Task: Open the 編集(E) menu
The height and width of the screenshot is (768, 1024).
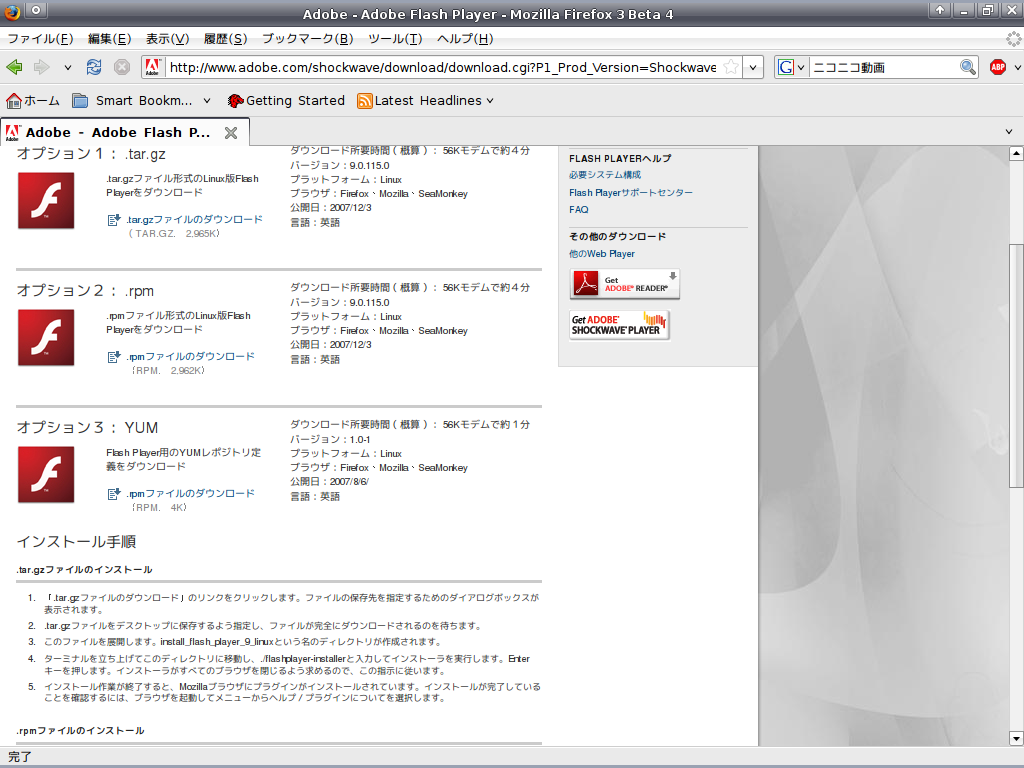Action: click(x=110, y=39)
